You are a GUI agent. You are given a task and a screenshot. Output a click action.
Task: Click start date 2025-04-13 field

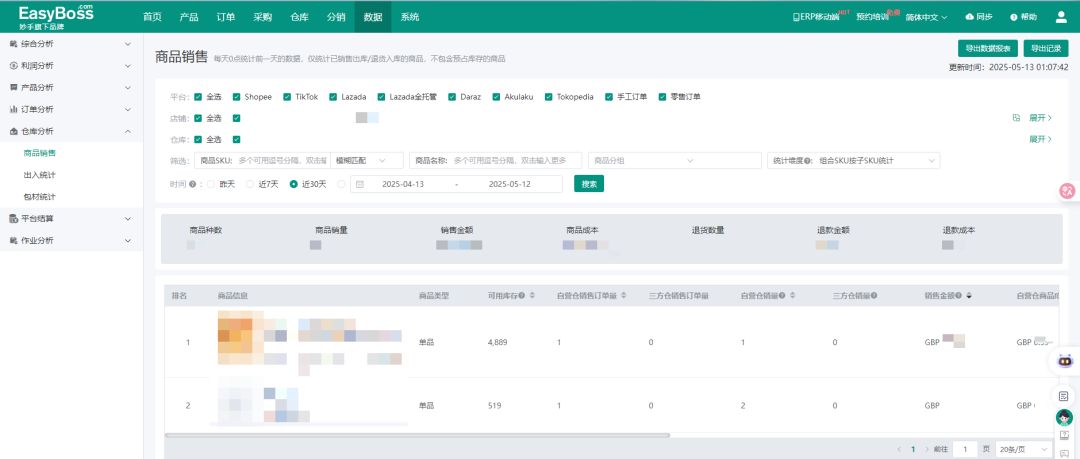pyautogui.click(x=403, y=184)
